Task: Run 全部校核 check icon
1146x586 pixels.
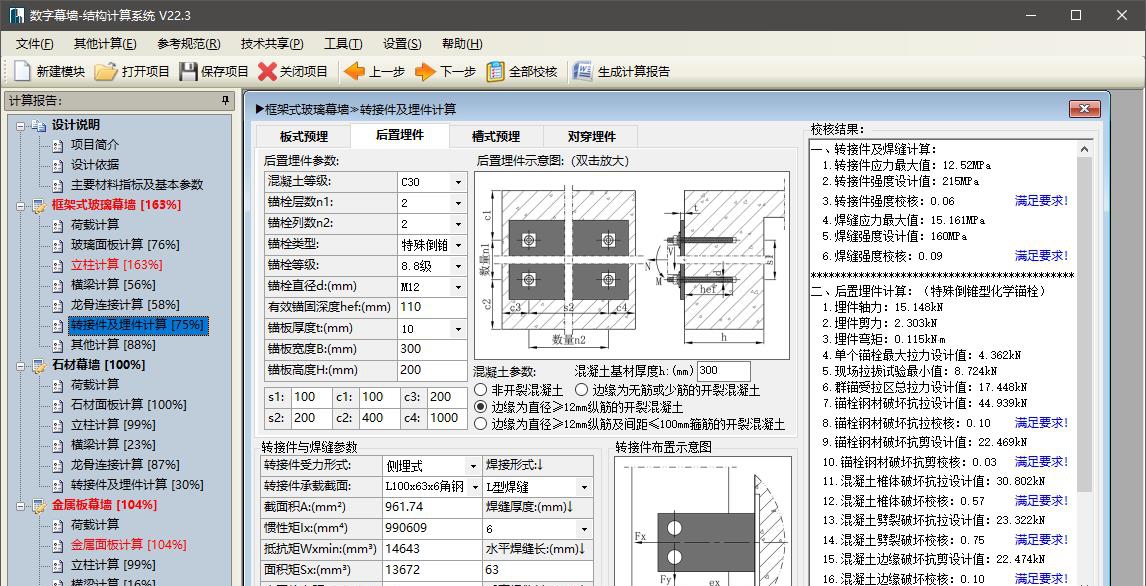Action: click(x=496, y=71)
